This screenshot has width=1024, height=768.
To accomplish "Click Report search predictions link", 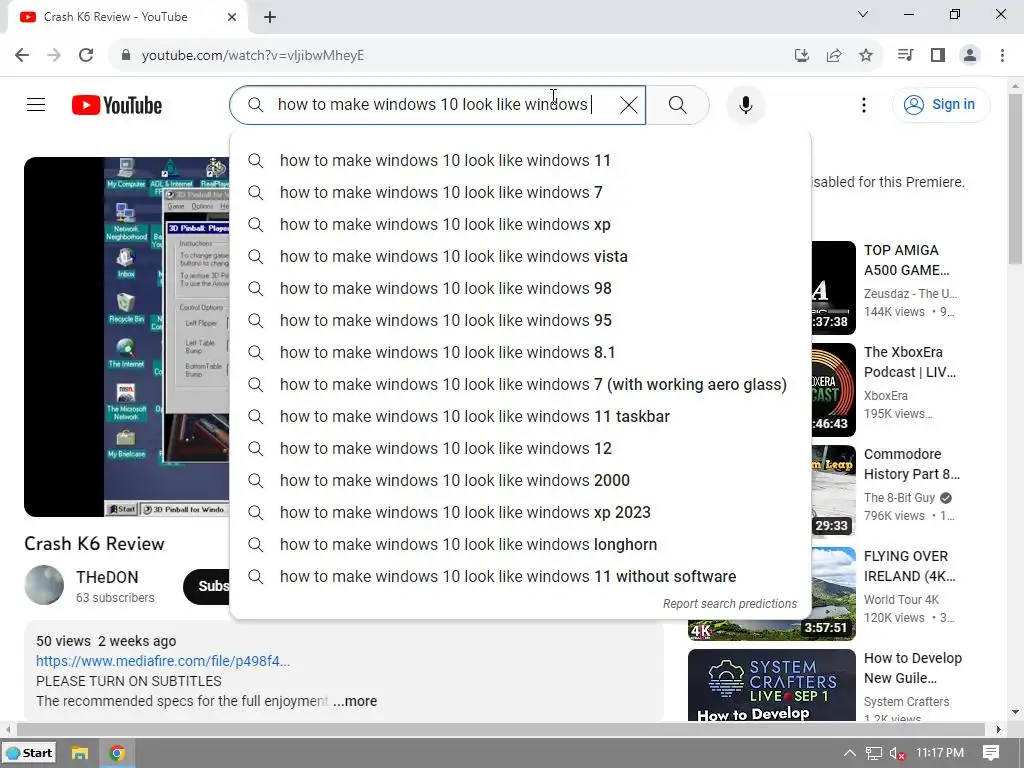I will click(x=729, y=603).
